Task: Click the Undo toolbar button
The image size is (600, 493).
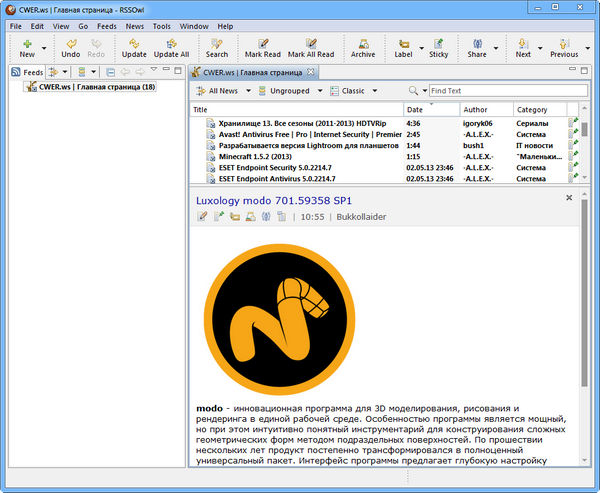Action: pos(70,48)
